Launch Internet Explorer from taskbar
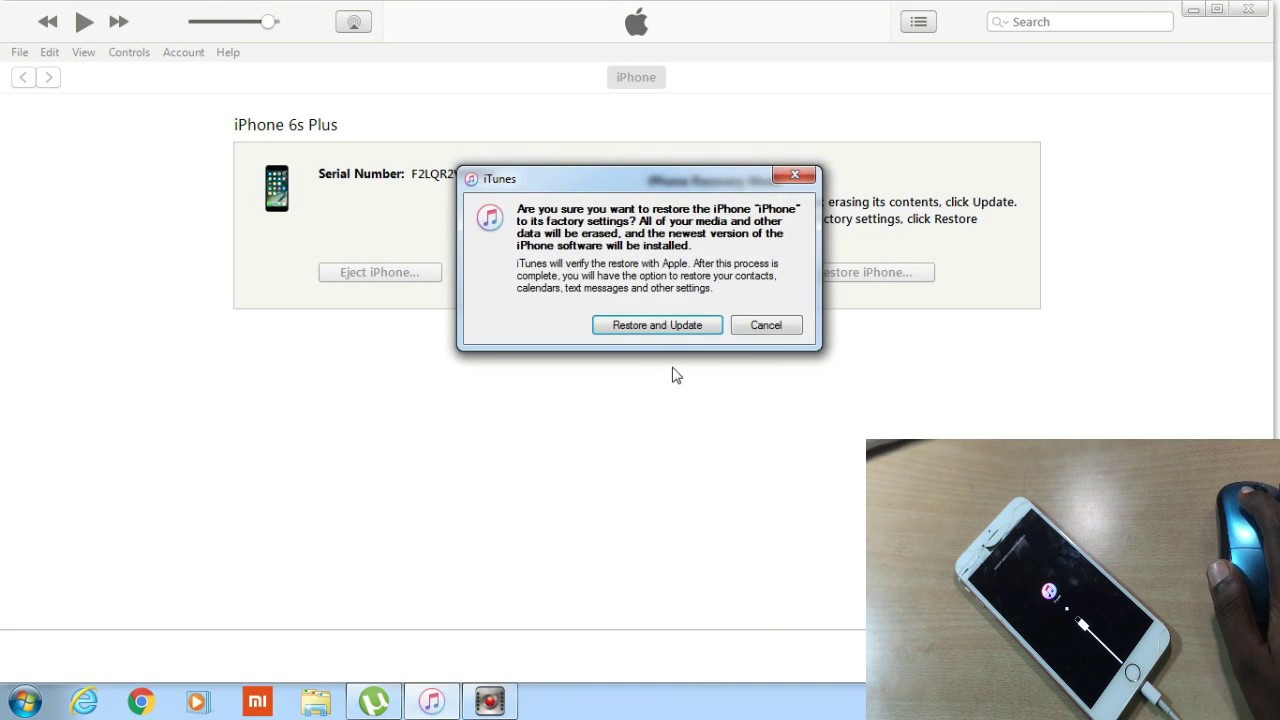 tap(84, 702)
